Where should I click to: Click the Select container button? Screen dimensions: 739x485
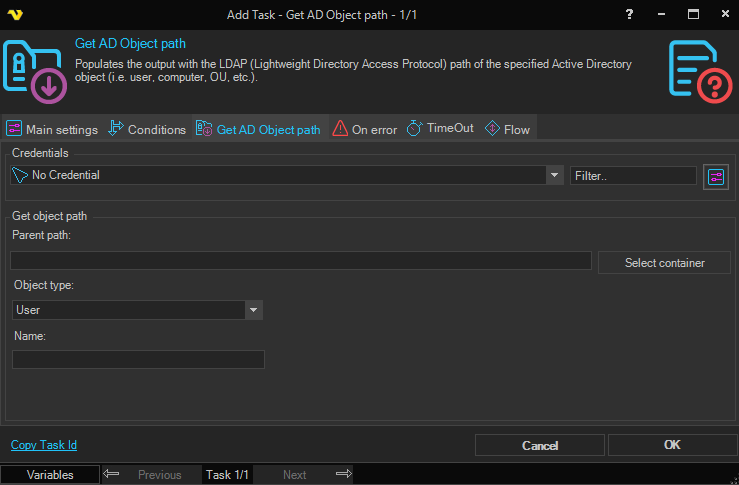point(664,263)
